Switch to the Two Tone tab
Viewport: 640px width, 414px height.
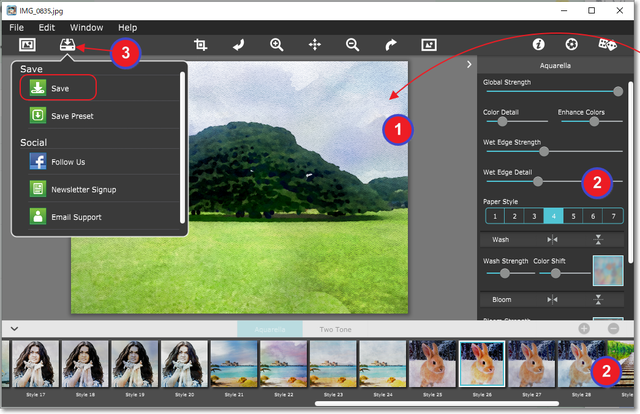pos(335,329)
